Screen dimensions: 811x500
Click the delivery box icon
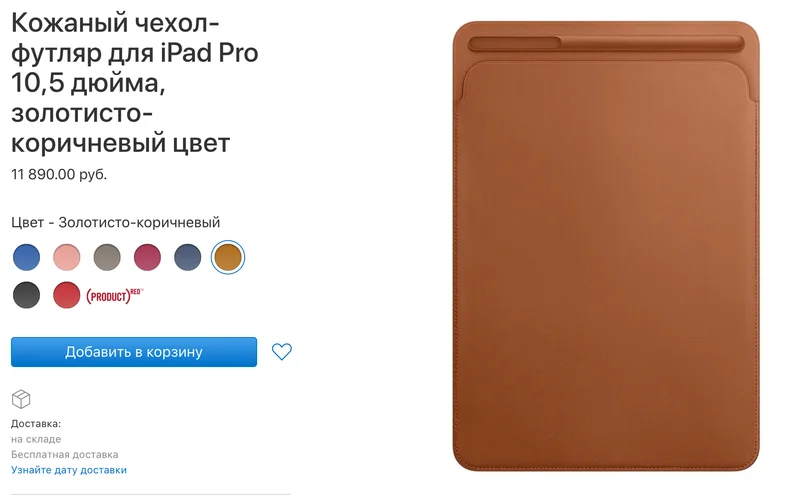(x=21, y=399)
